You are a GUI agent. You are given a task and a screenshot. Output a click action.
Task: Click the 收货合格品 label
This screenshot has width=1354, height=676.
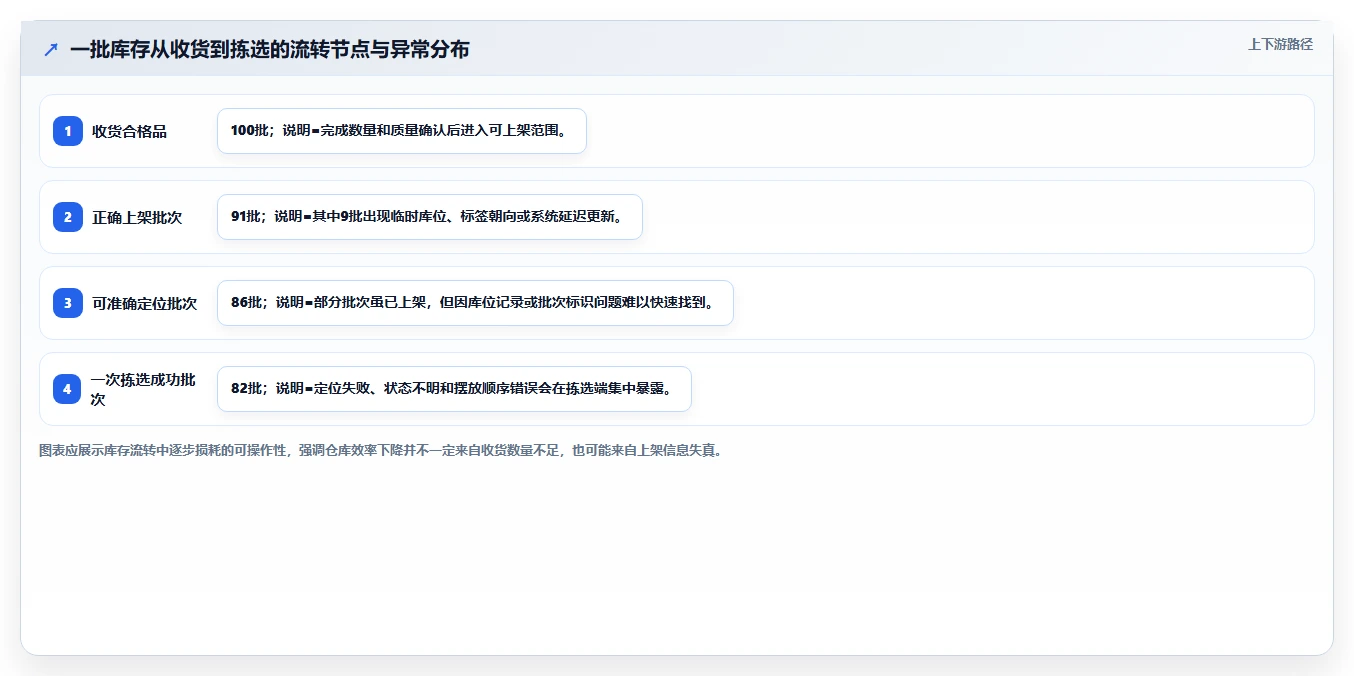pyautogui.click(x=130, y=131)
